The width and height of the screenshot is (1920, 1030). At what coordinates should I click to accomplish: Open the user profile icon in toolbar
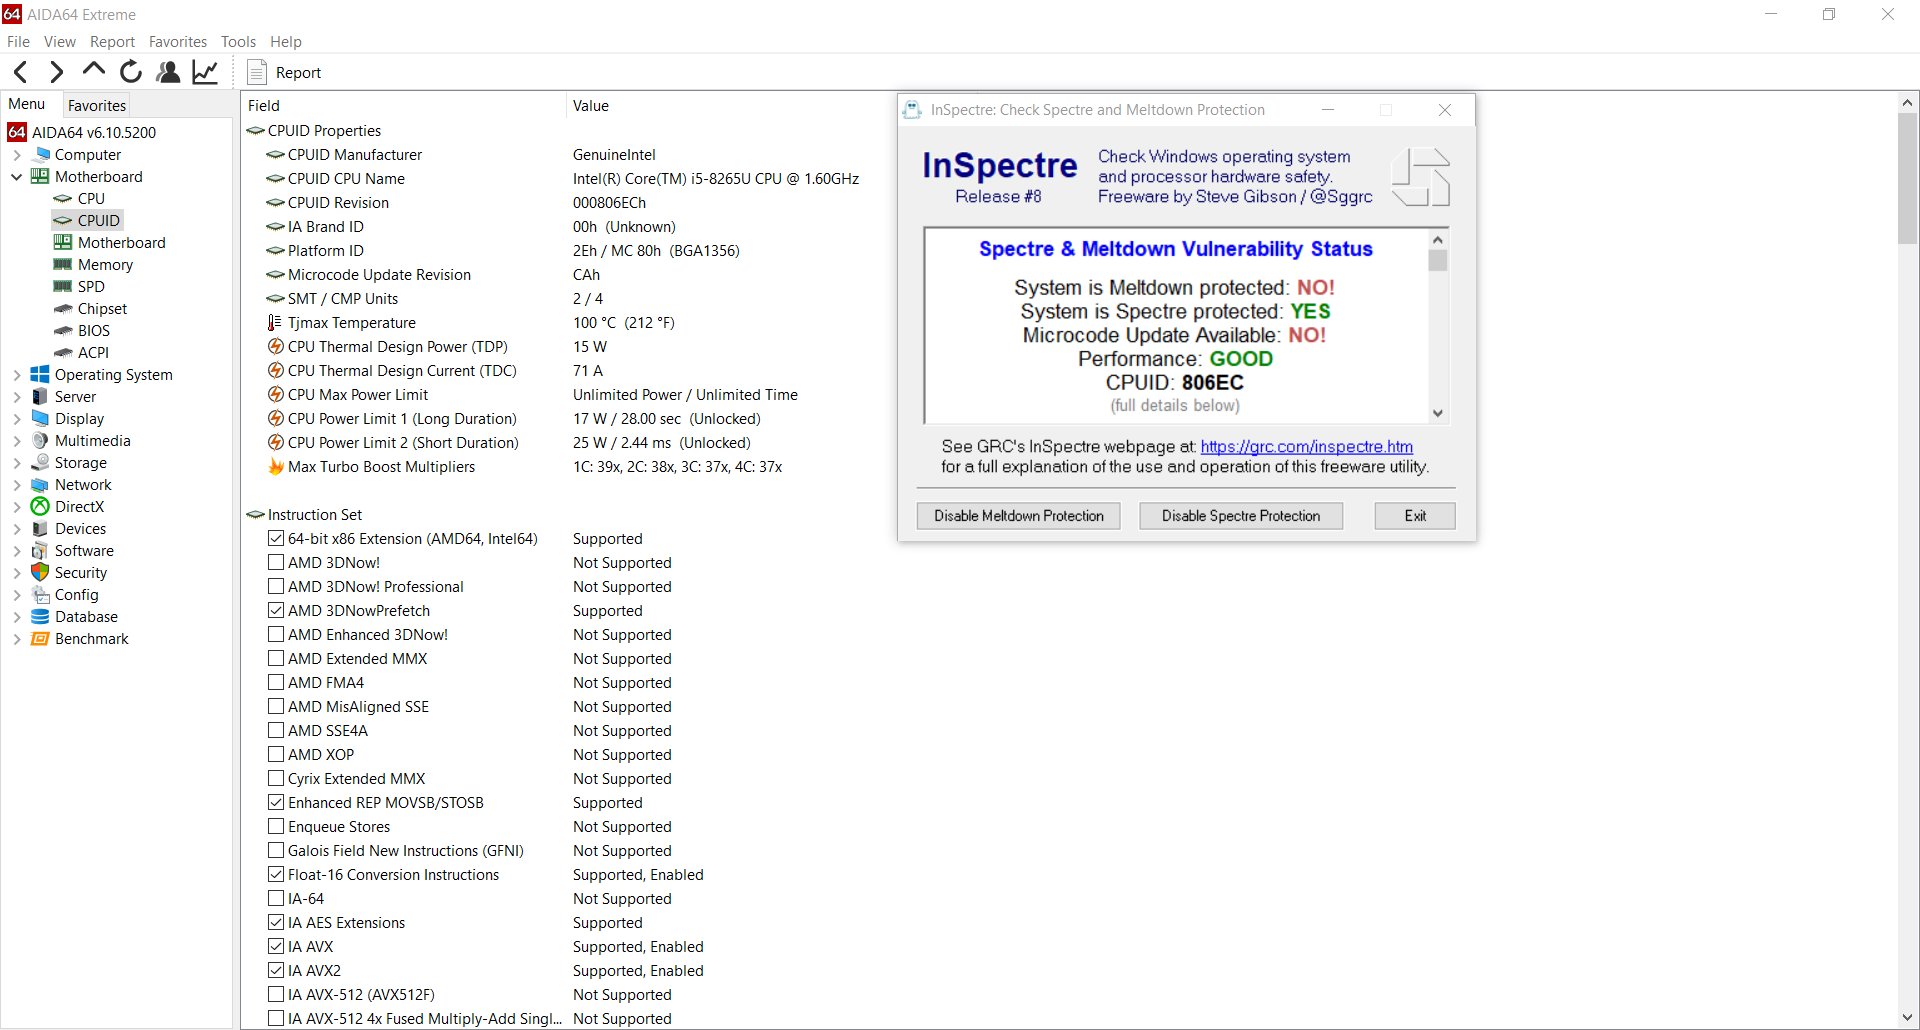(x=168, y=72)
